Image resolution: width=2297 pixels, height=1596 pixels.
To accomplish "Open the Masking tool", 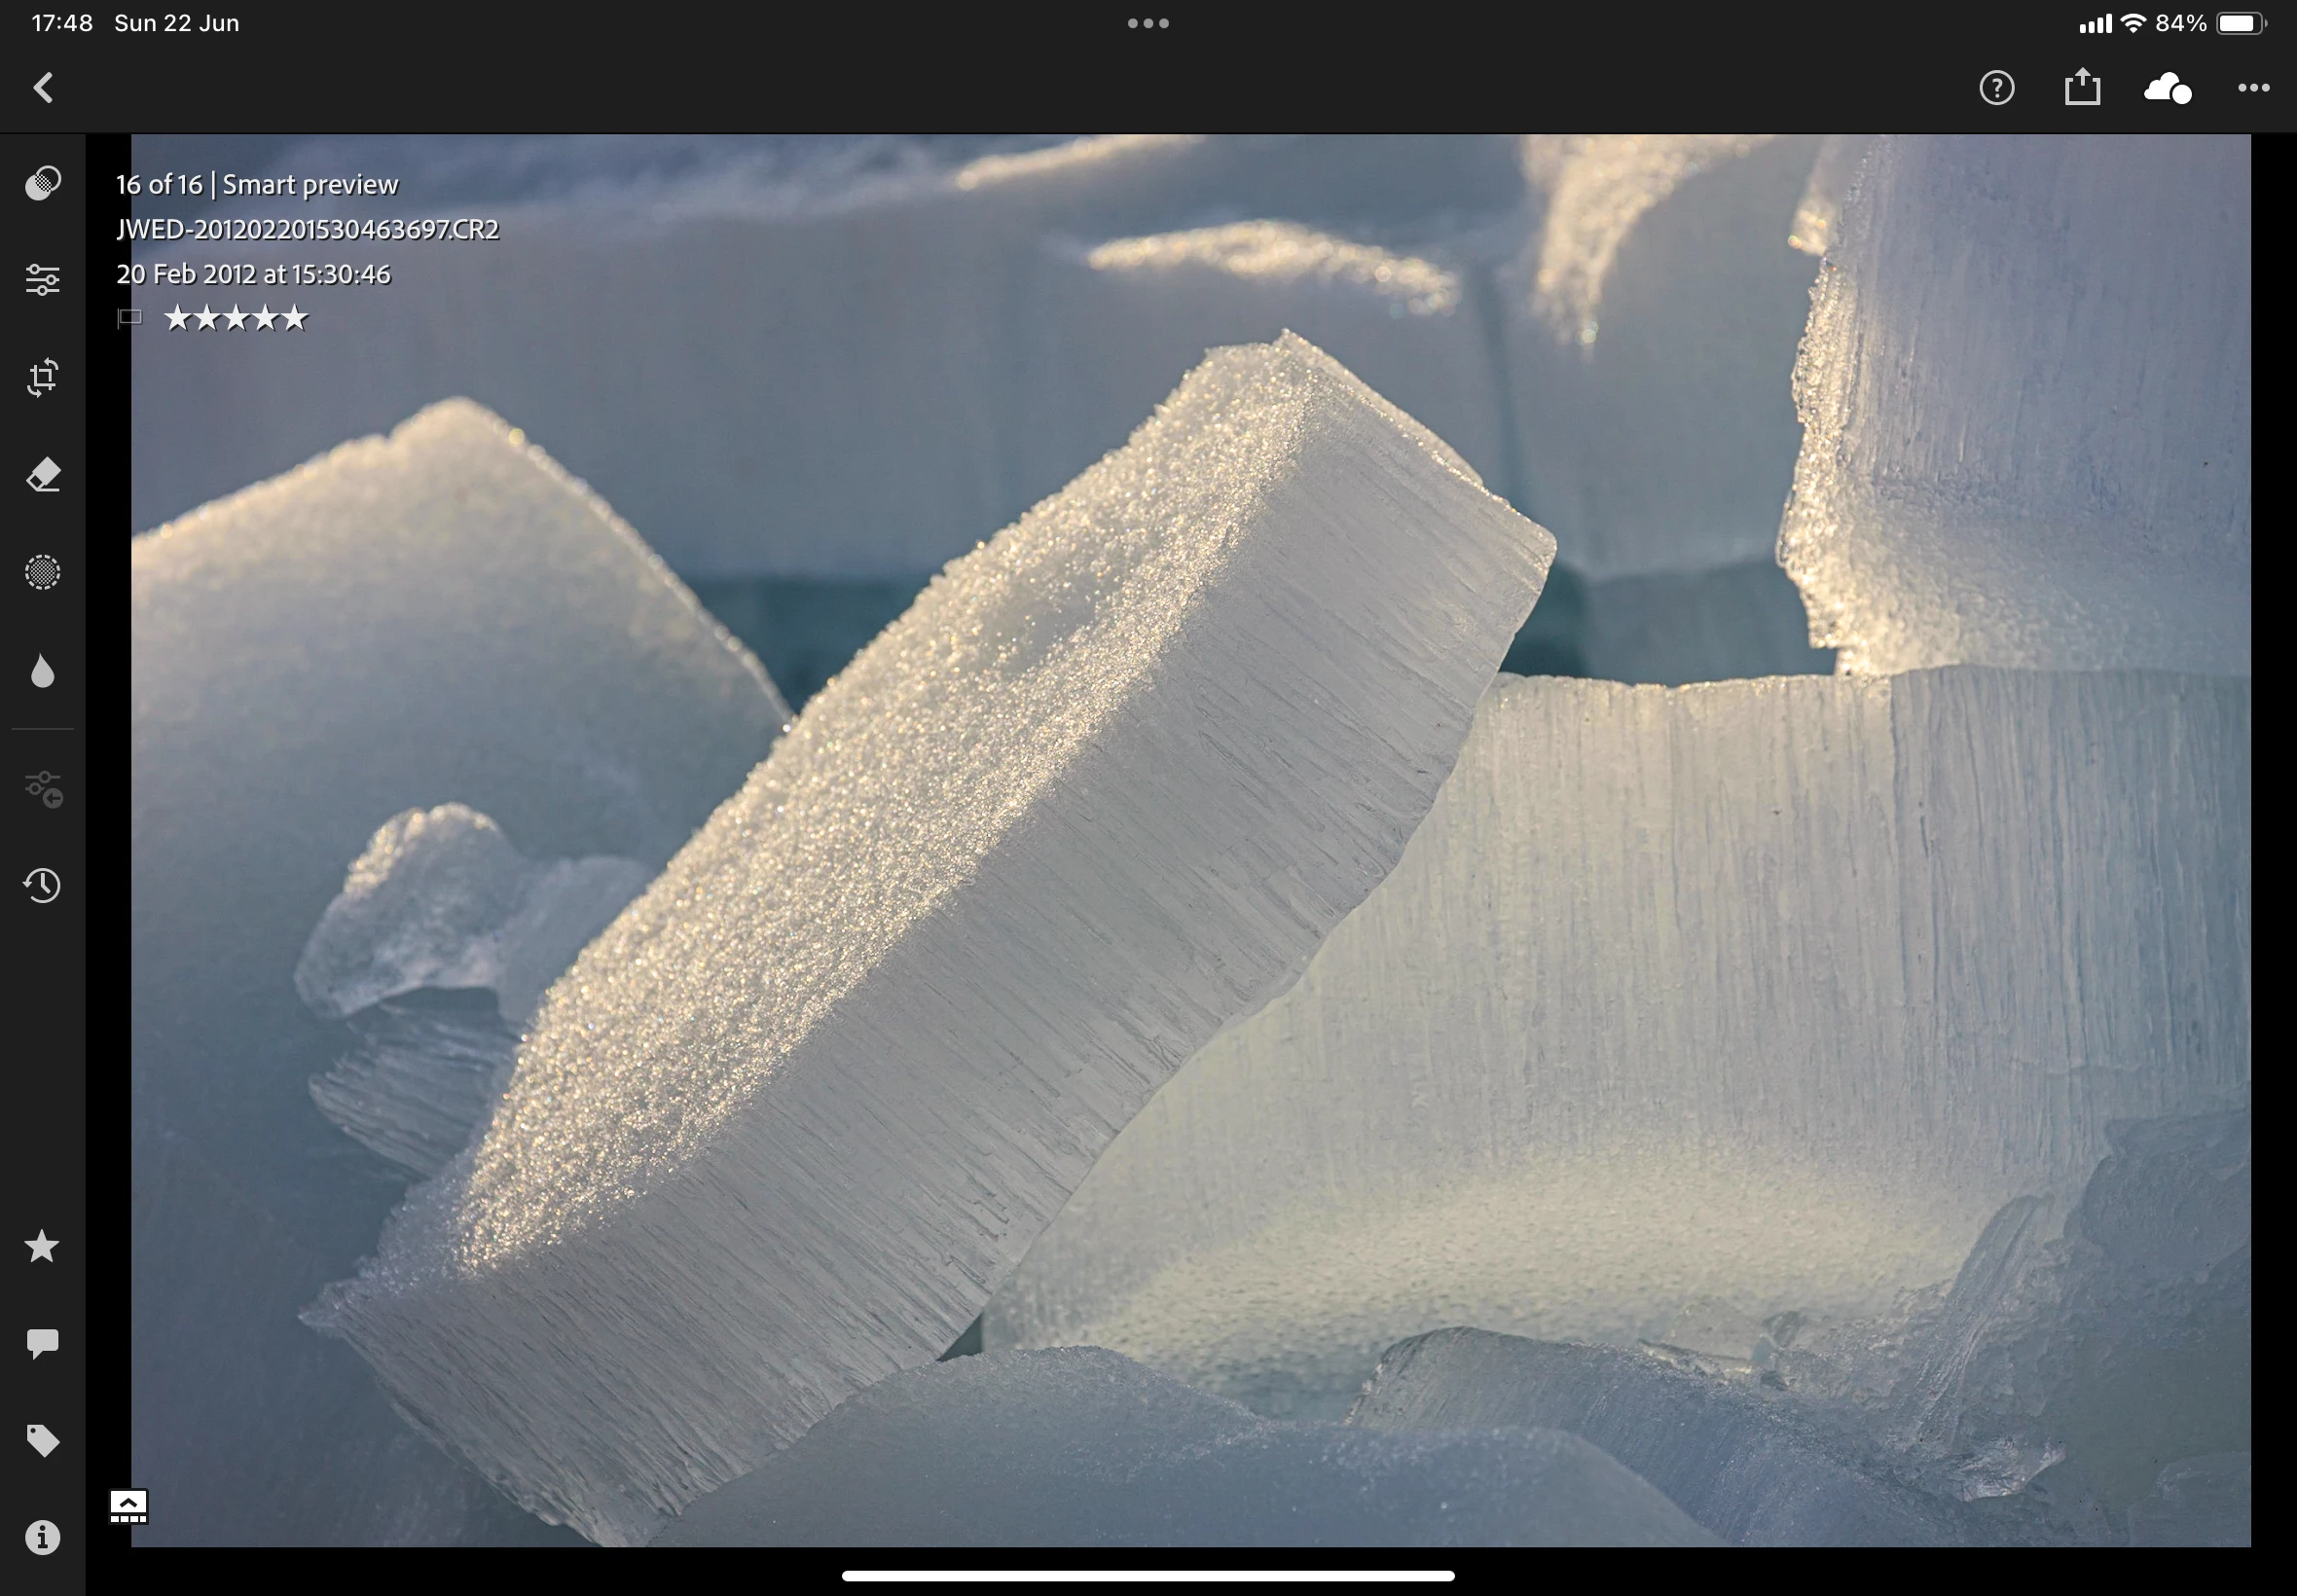I will (x=42, y=572).
